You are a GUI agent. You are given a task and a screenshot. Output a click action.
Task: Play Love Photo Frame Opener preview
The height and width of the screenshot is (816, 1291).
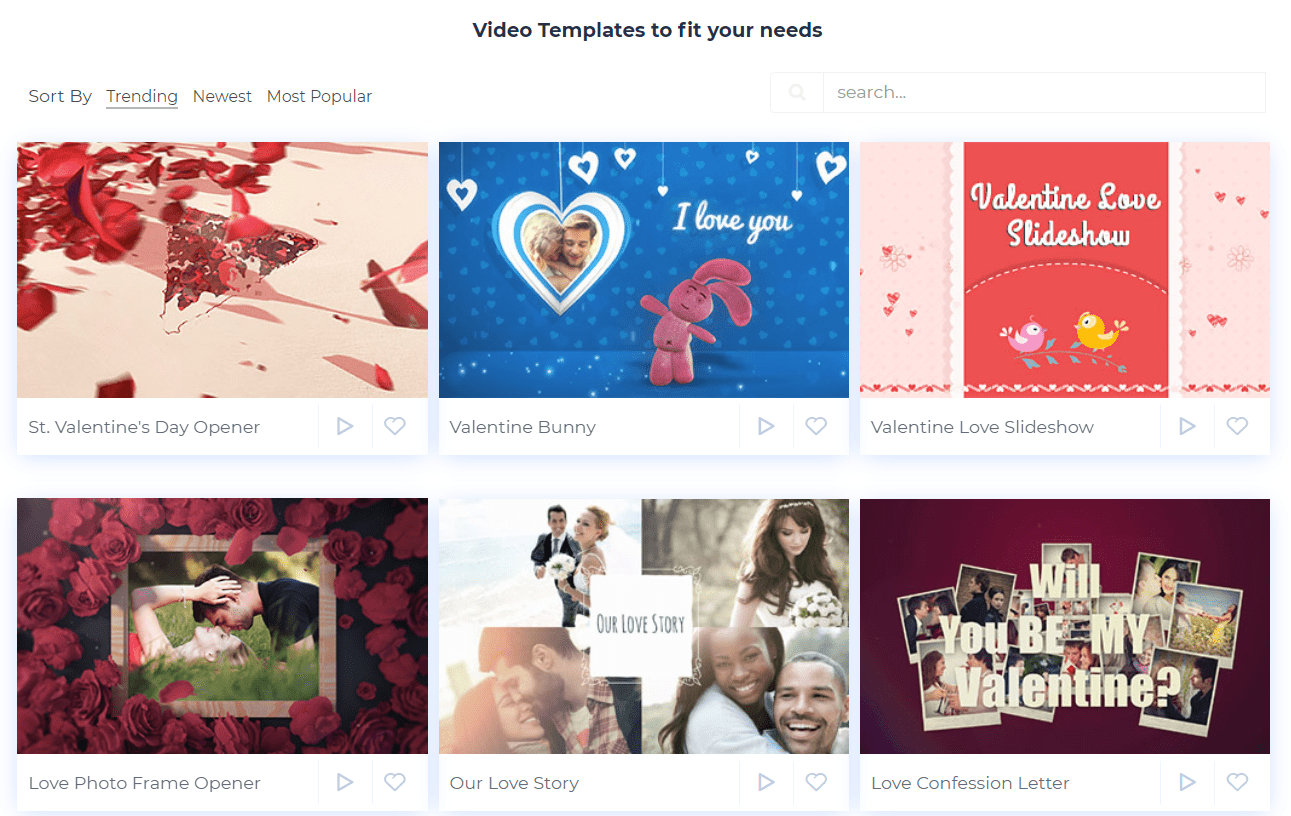point(345,782)
